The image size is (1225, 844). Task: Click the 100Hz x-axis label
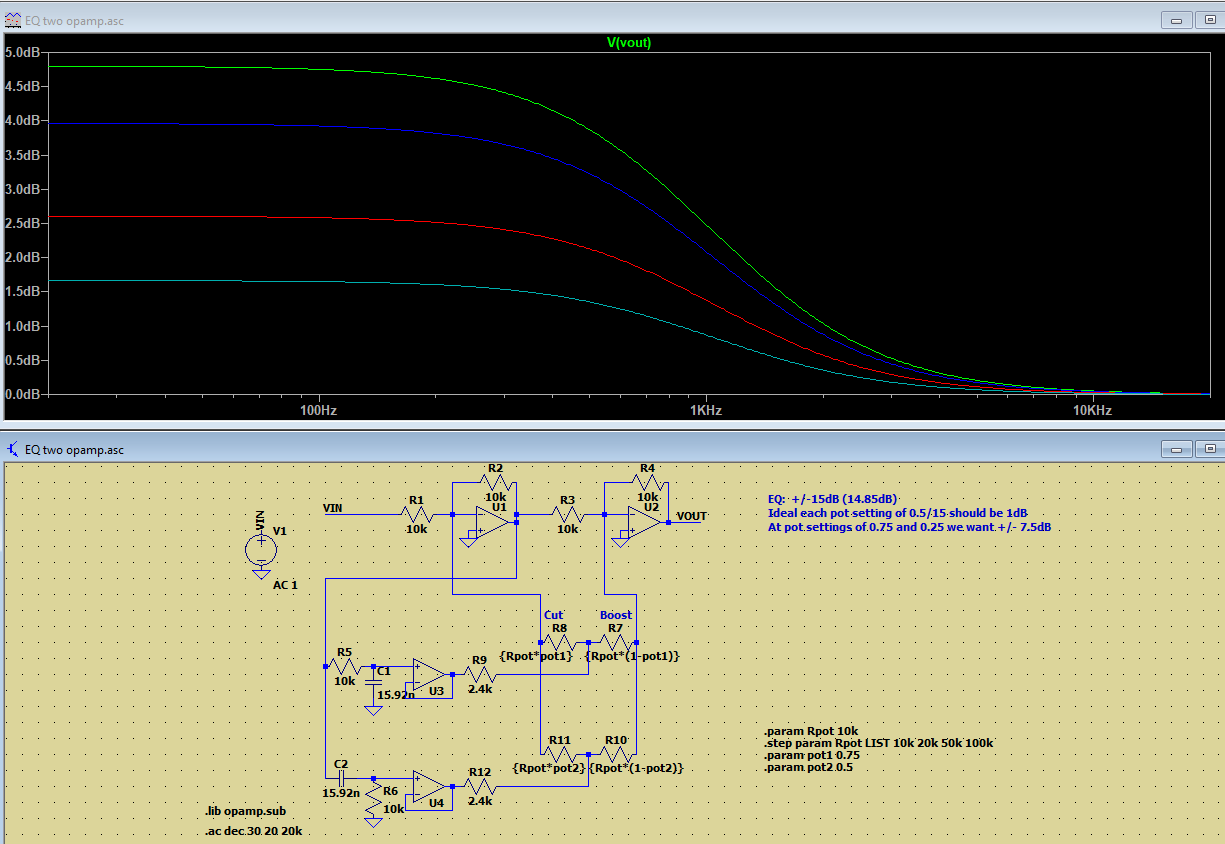[317, 411]
